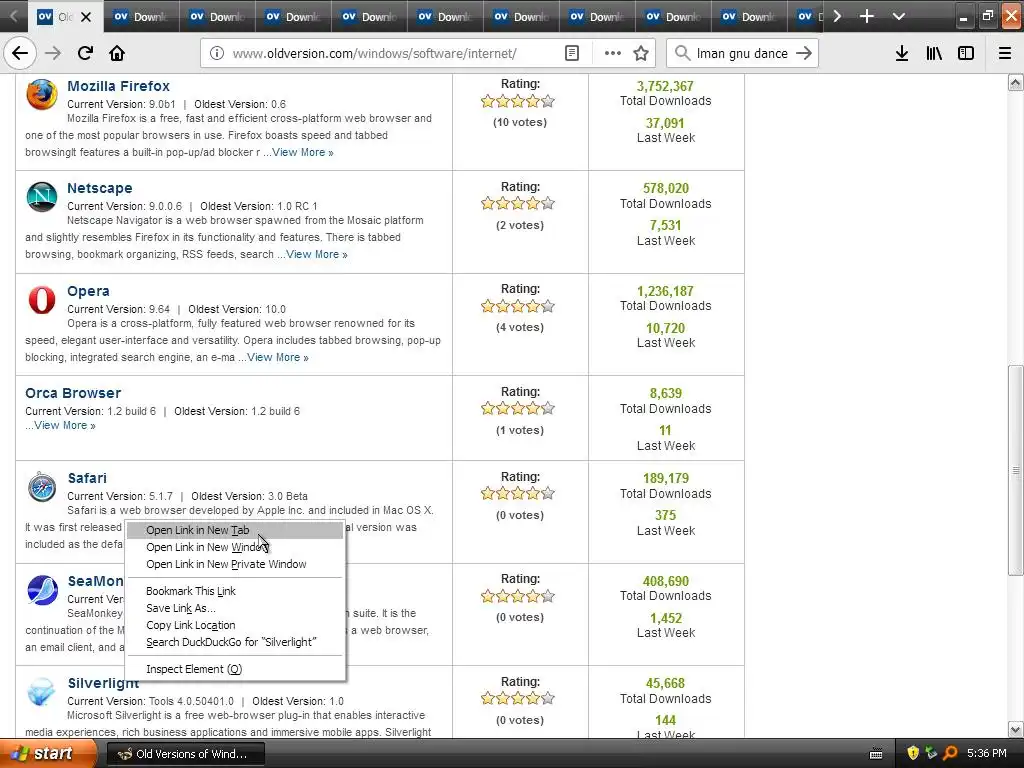Click the keyboard icon in the taskbar

pyautogui.click(x=876, y=754)
